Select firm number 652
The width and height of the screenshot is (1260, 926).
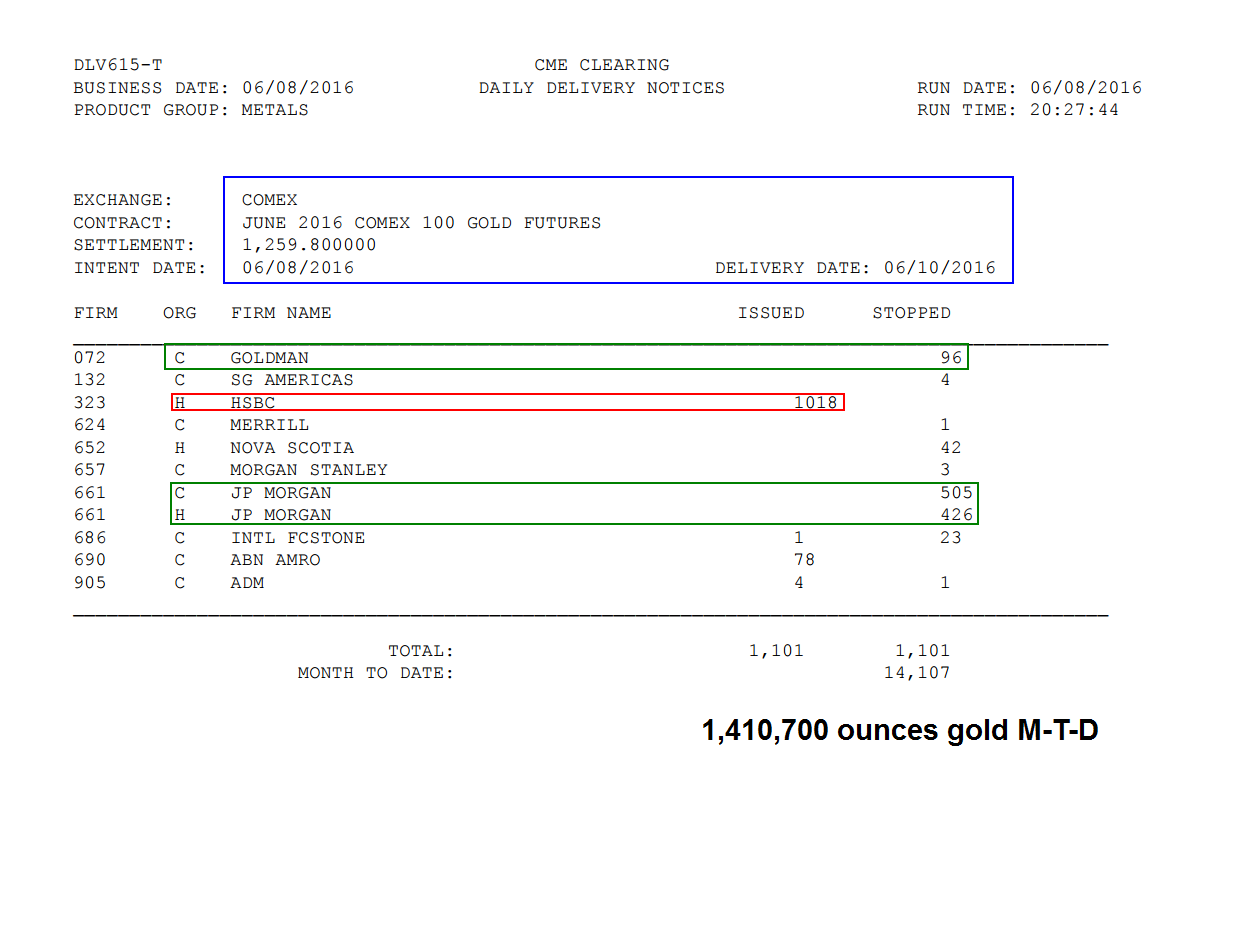[90, 448]
